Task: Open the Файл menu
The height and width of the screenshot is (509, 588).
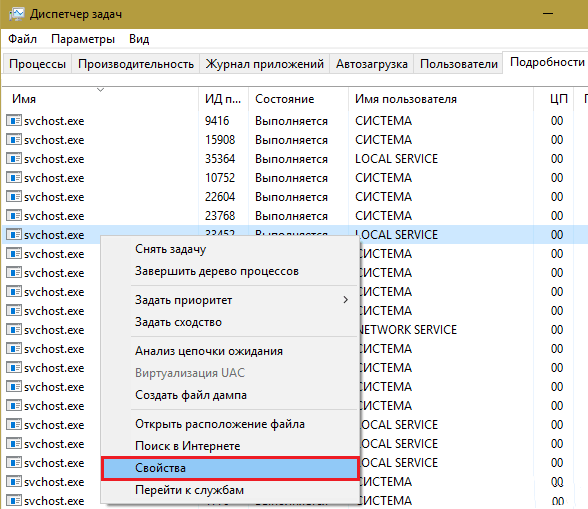Action: click(22, 39)
